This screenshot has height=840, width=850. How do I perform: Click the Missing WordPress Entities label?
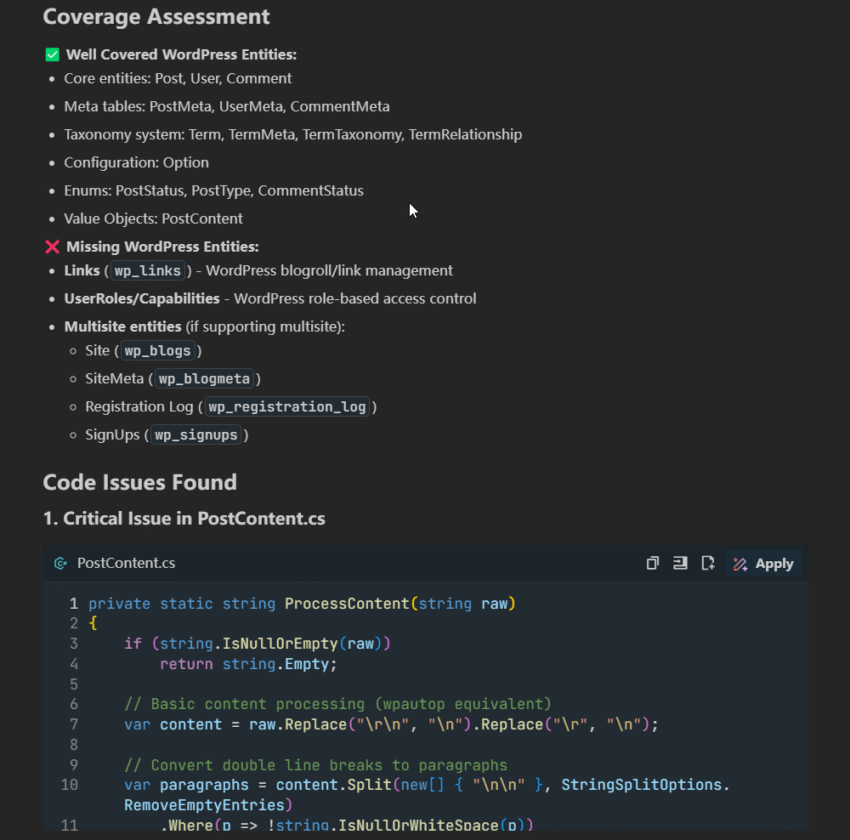point(162,247)
